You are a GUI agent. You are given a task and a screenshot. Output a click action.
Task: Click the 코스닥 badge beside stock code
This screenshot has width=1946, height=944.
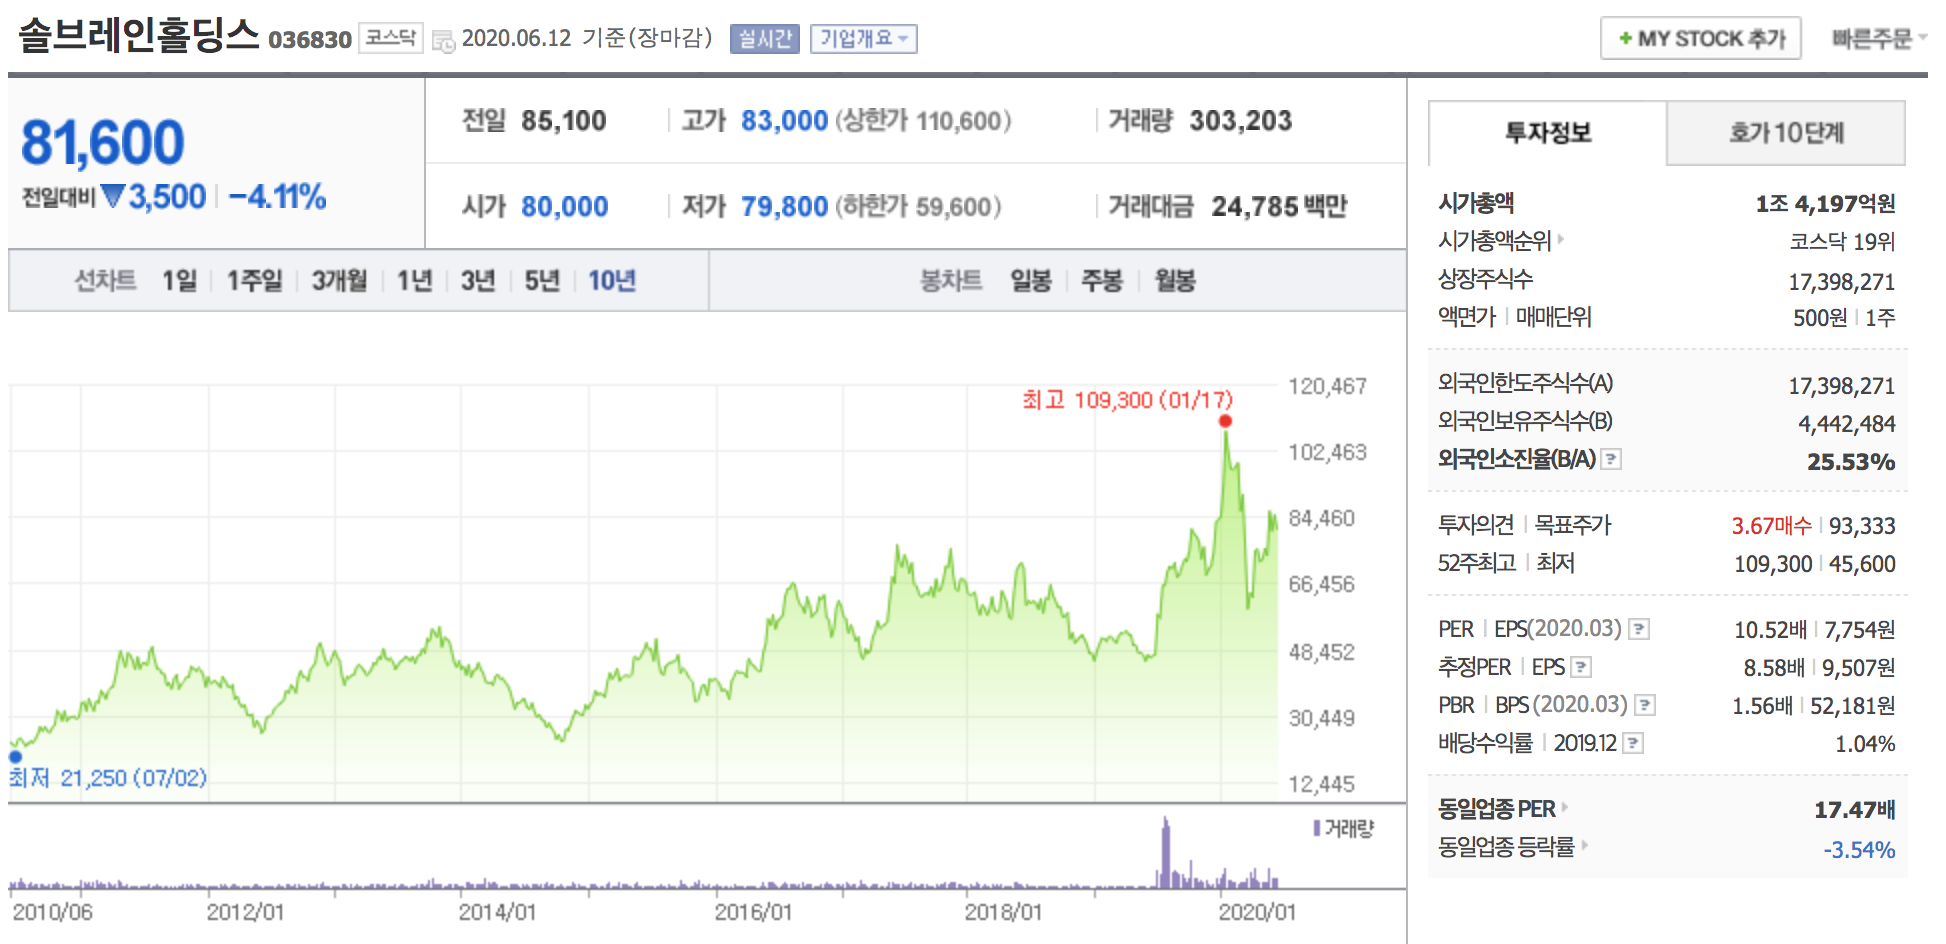[391, 38]
